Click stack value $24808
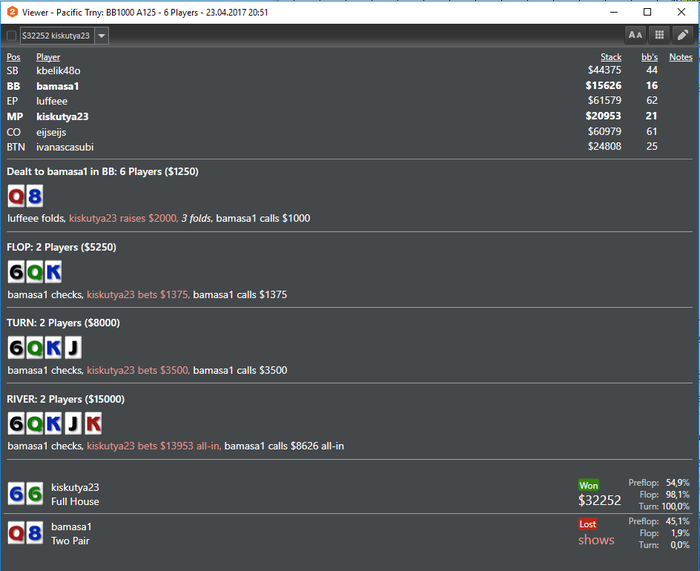The width and height of the screenshot is (700, 571). [x=604, y=146]
